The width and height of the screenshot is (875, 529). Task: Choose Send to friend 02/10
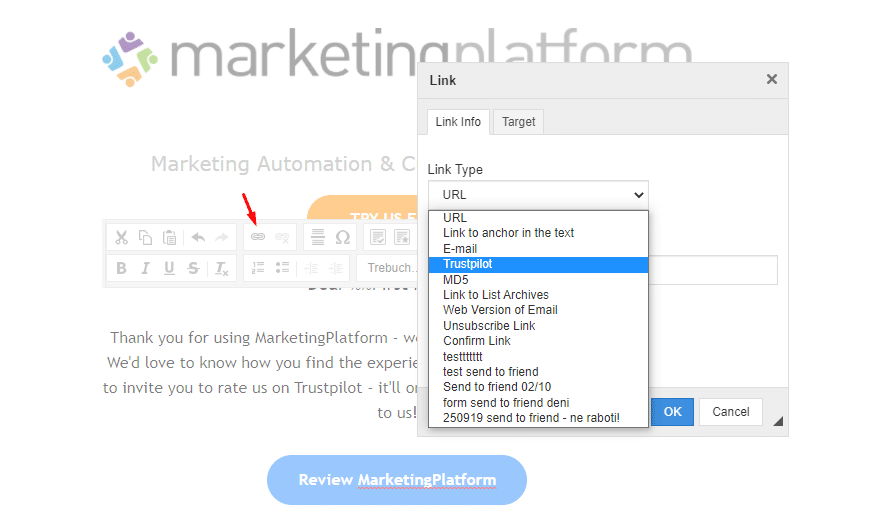pos(538,387)
